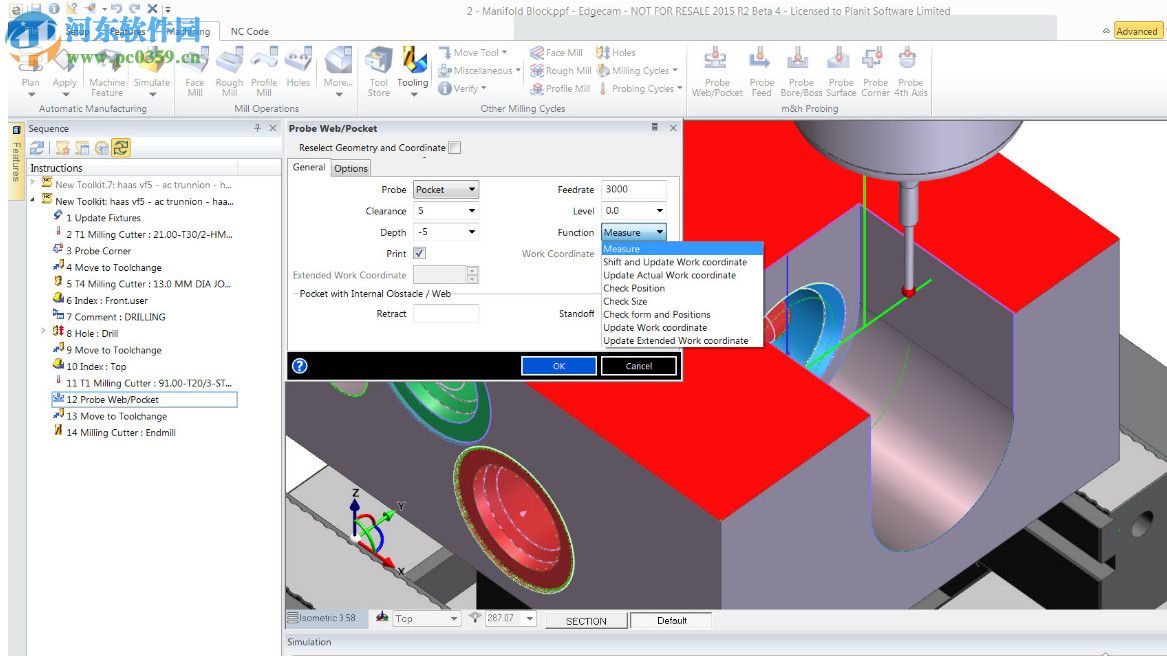Choose Check Position option
The image size is (1167, 656).
click(634, 288)
